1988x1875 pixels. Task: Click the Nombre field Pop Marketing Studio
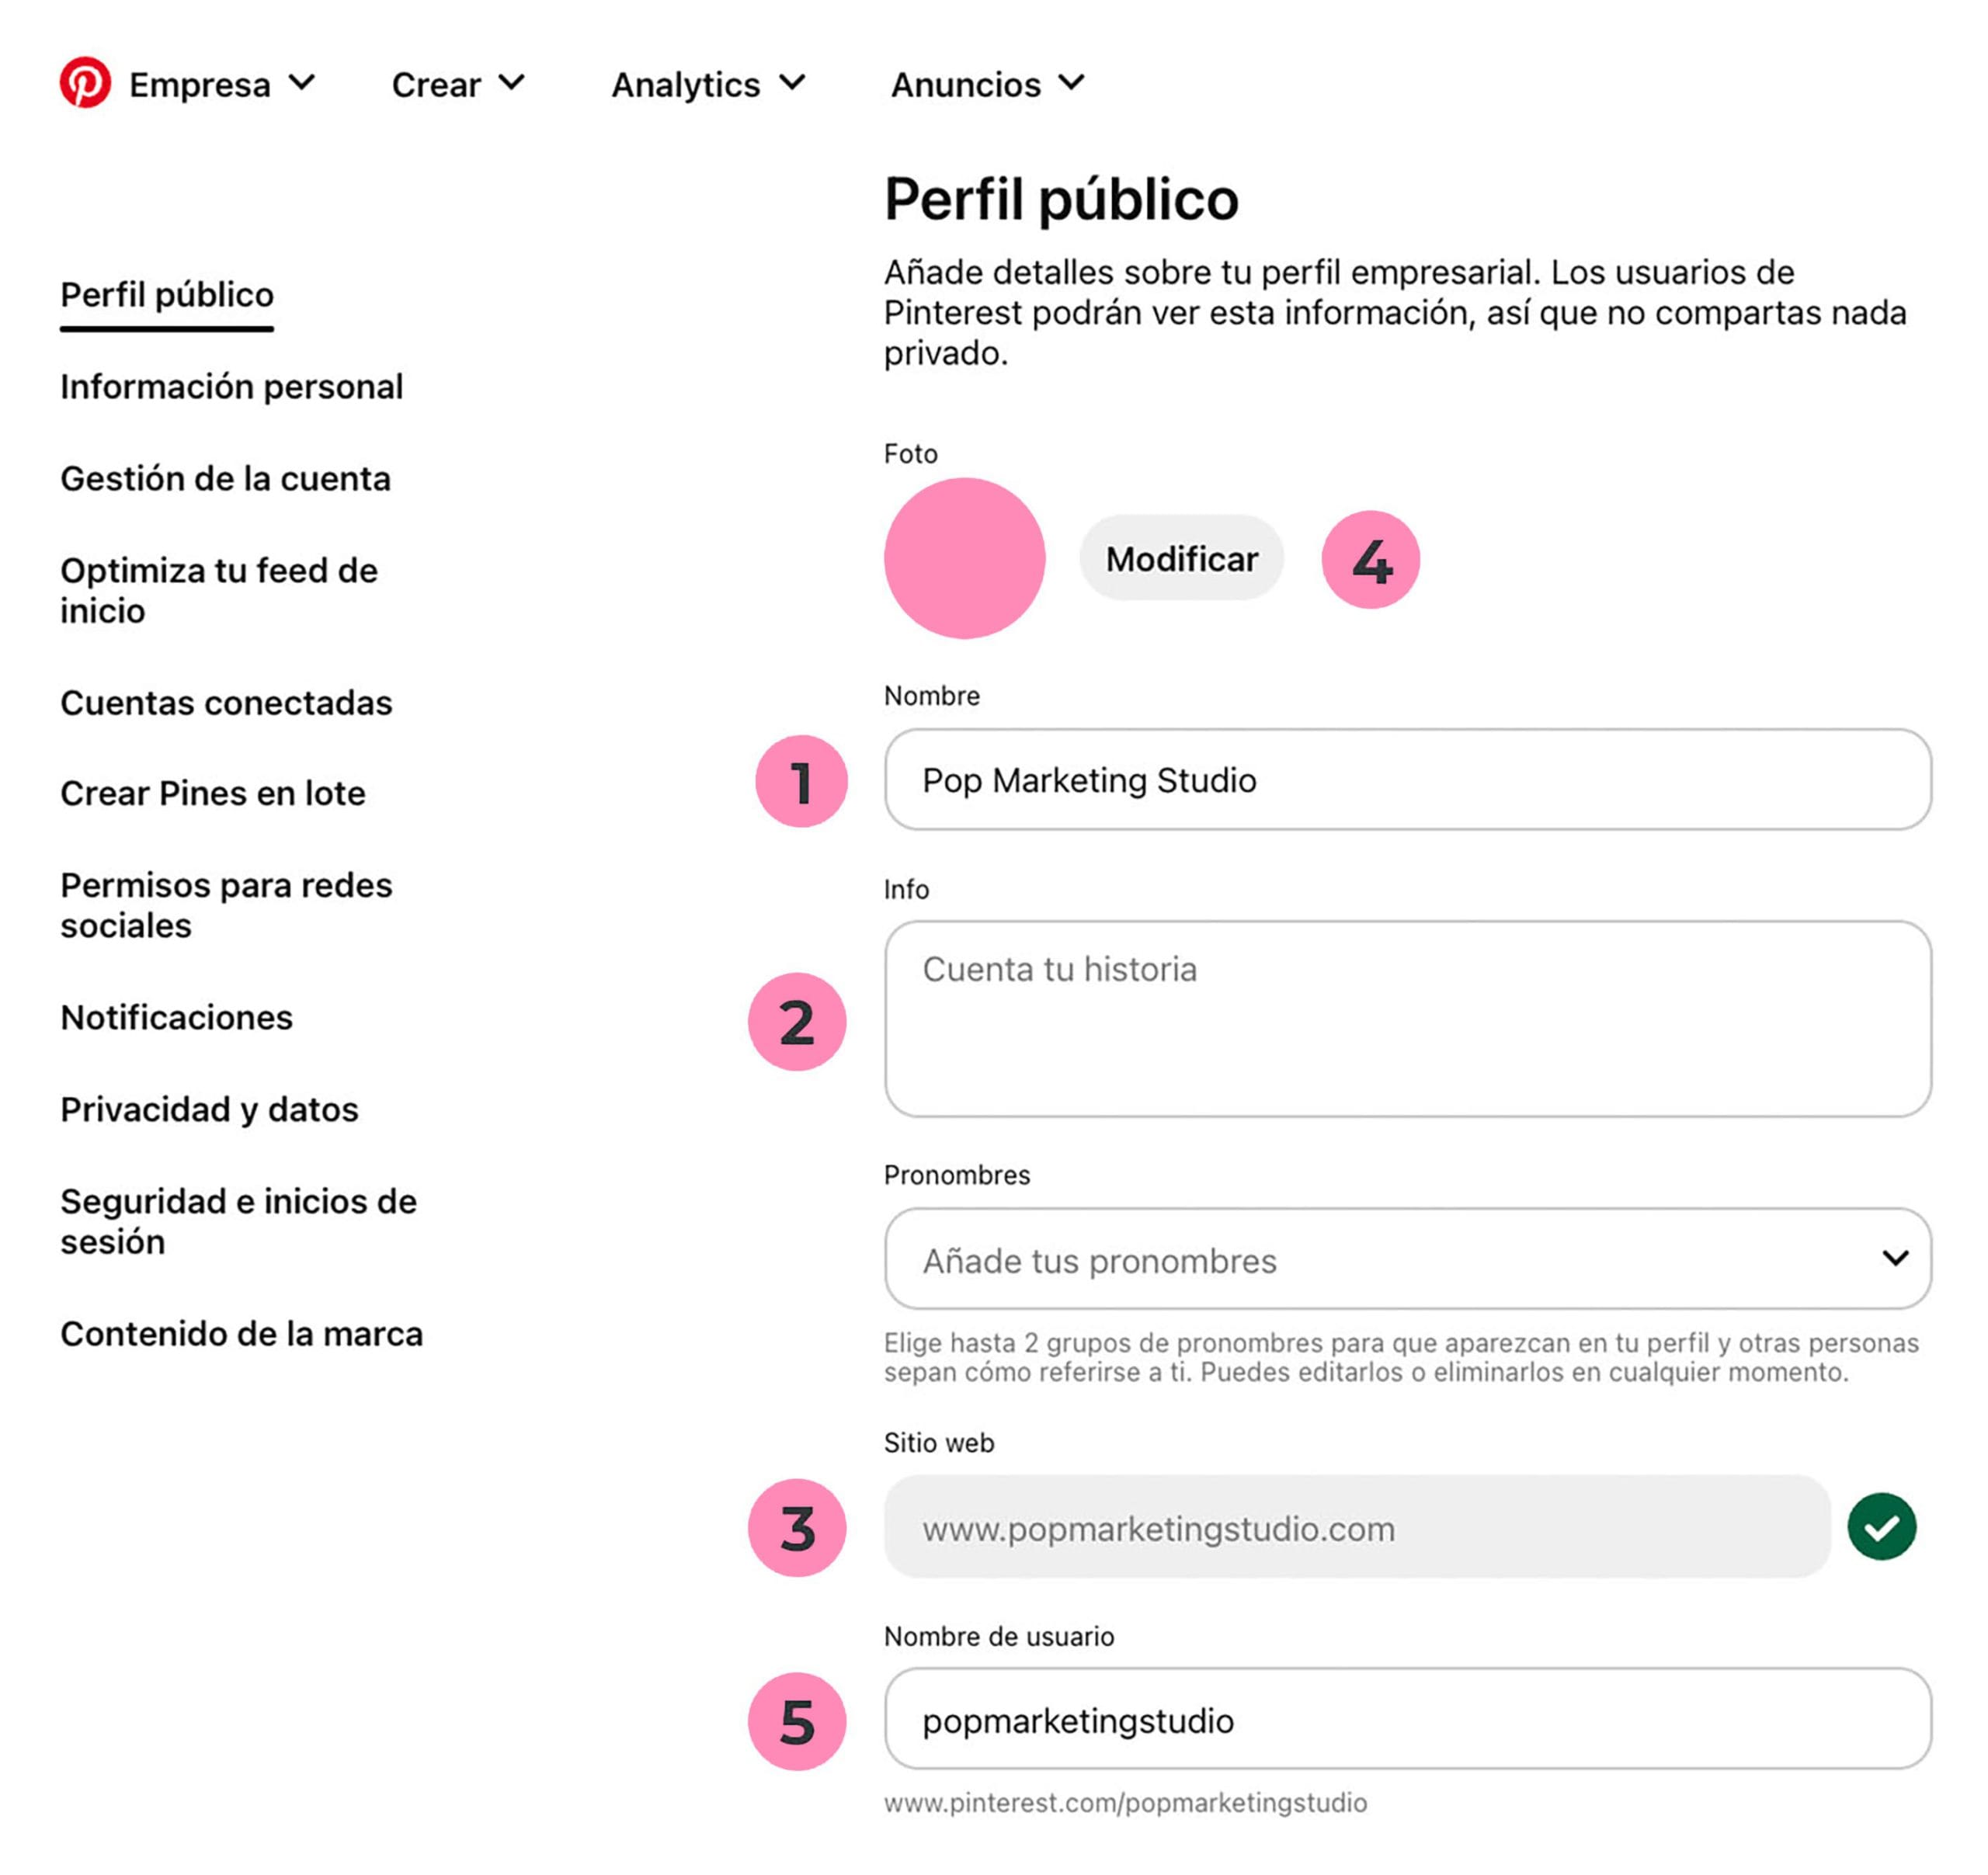coord(1407,780)
